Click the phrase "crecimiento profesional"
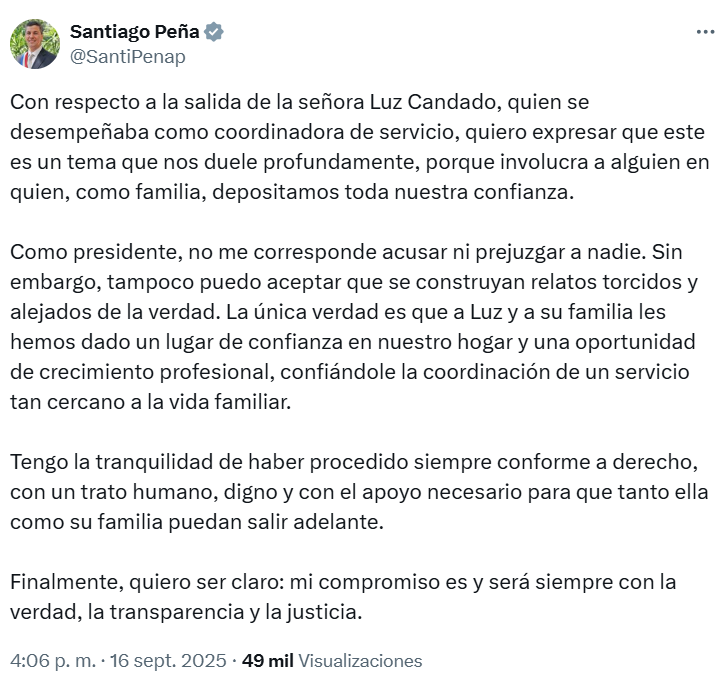This screenshot has width=726, height=682. [146, 372]
